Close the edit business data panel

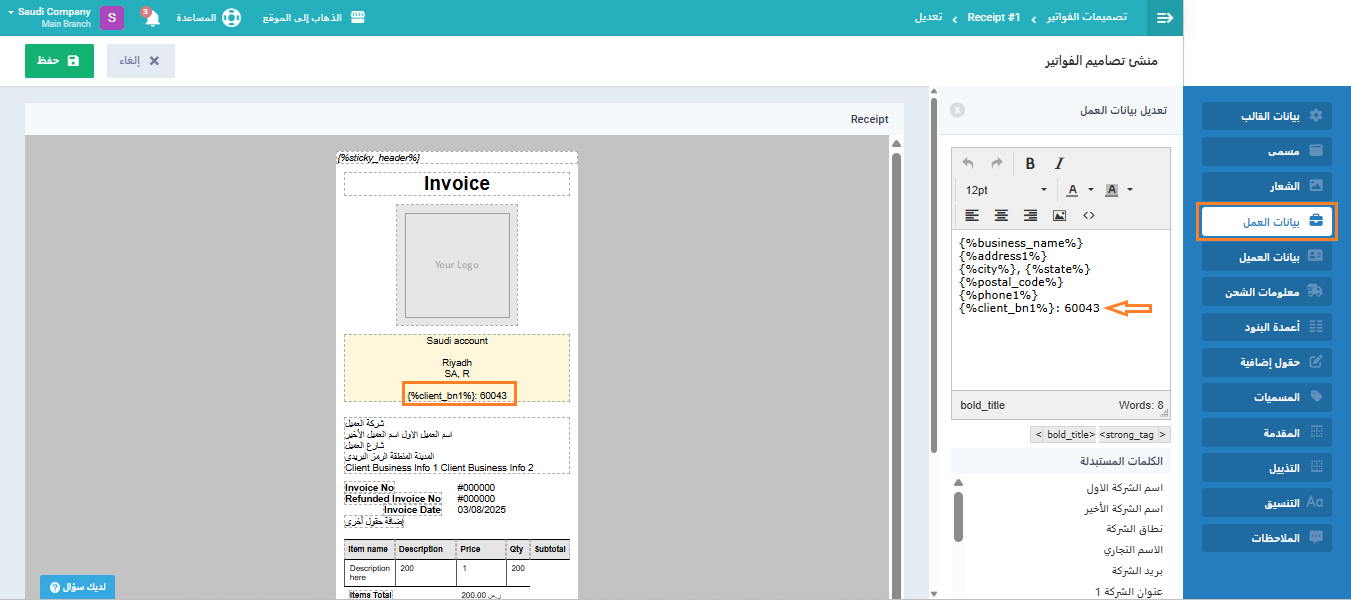click(x=957, y=110)
